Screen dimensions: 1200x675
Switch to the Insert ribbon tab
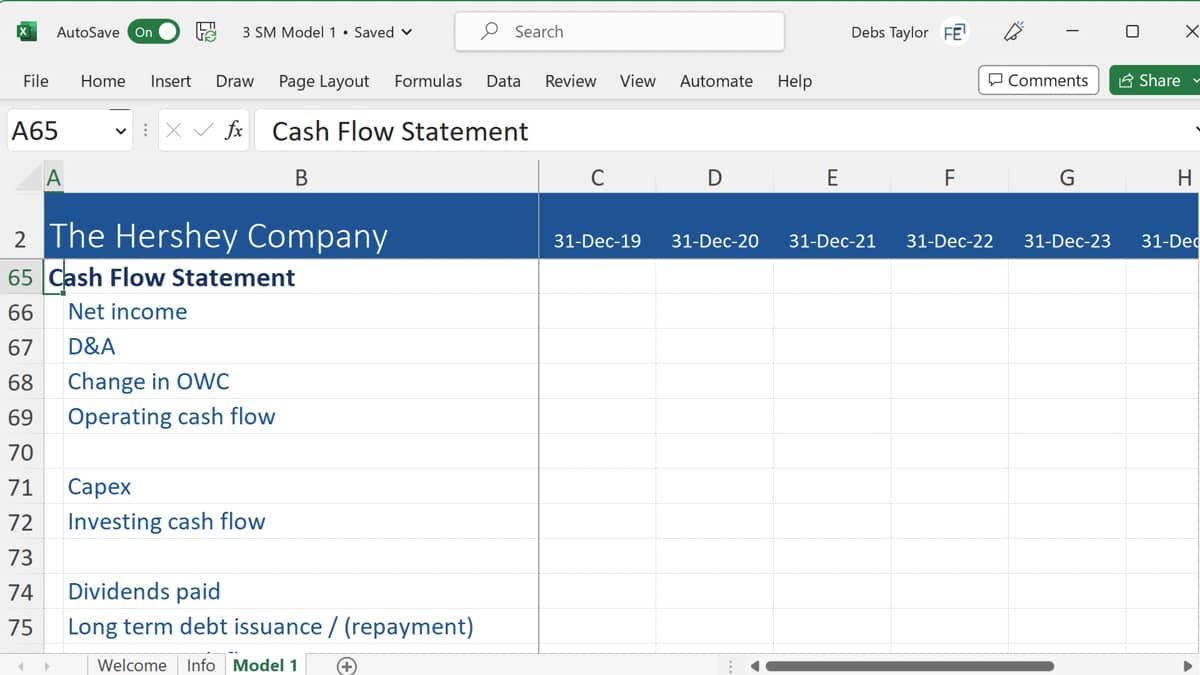pyautogui.click(x=171, y=81)
